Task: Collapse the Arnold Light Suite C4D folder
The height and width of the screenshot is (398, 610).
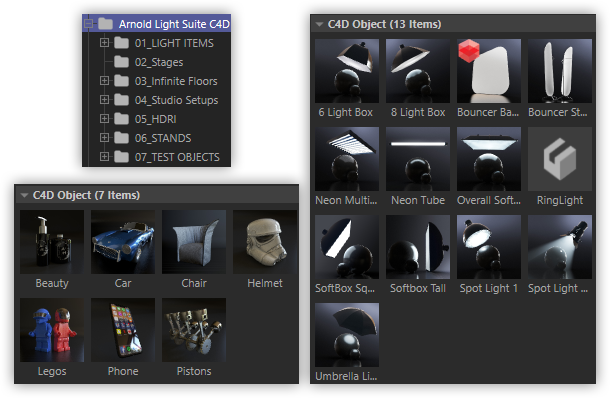Action: click(89, 24)
